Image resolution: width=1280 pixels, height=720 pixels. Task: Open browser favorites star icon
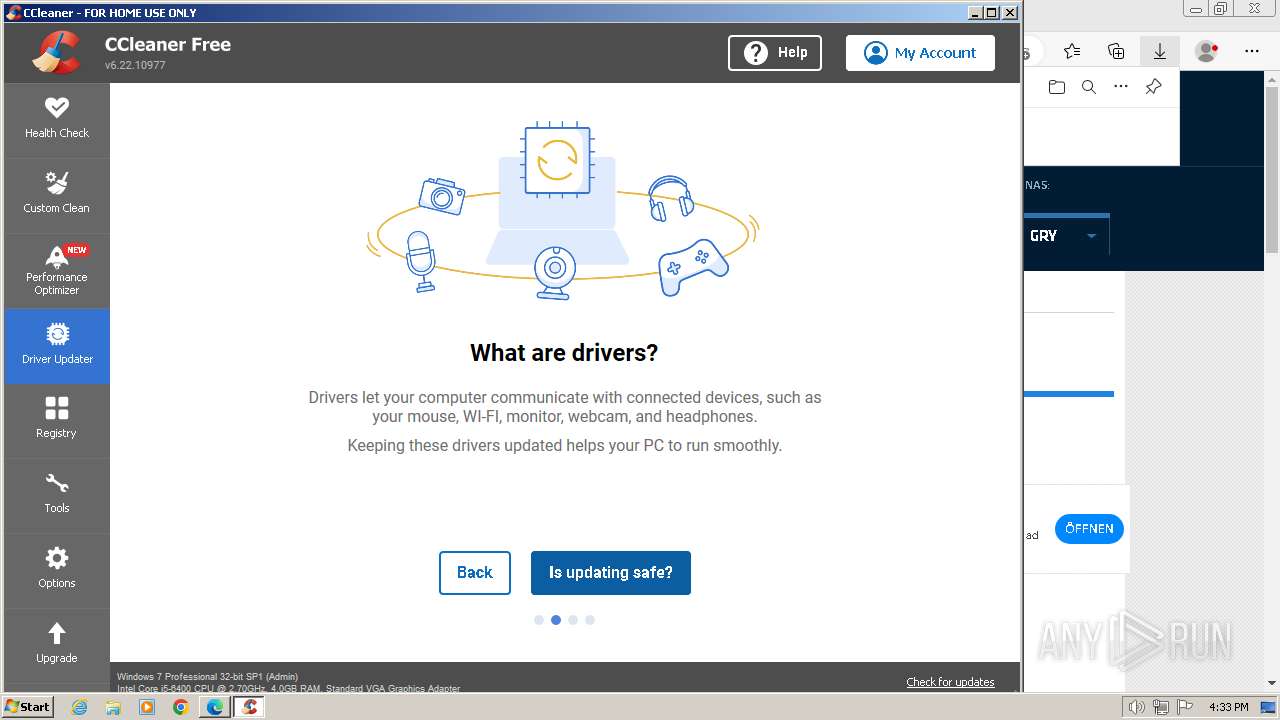tap(1072, 51)
